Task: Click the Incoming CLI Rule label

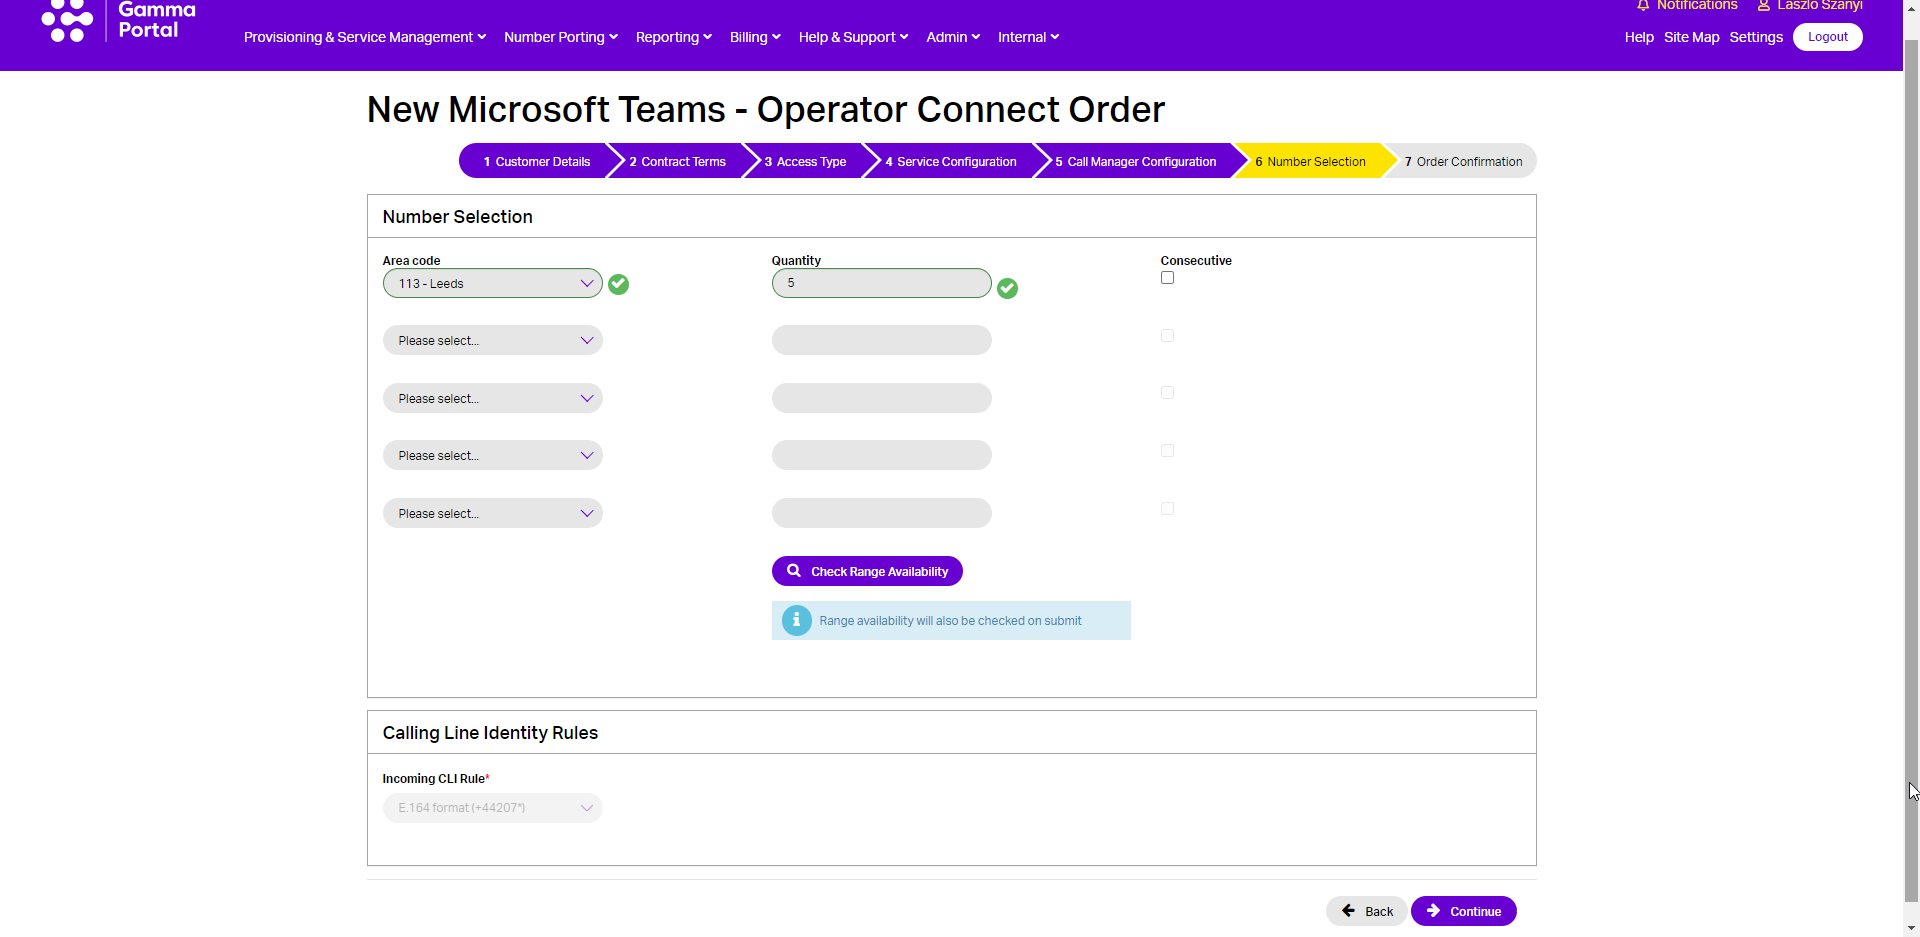Action: click(435, 779)
